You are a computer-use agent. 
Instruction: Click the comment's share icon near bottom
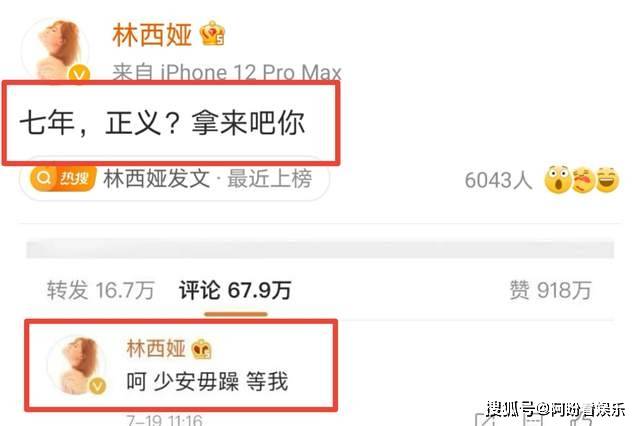(x=487, y=420)
